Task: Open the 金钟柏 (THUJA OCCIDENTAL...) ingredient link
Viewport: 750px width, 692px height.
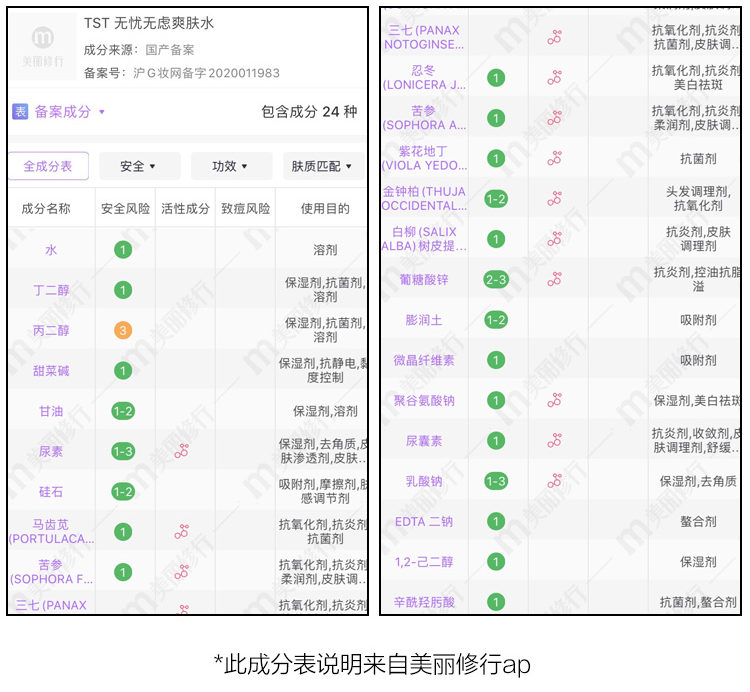Action: pyautogui.click(x=424, y=198)
